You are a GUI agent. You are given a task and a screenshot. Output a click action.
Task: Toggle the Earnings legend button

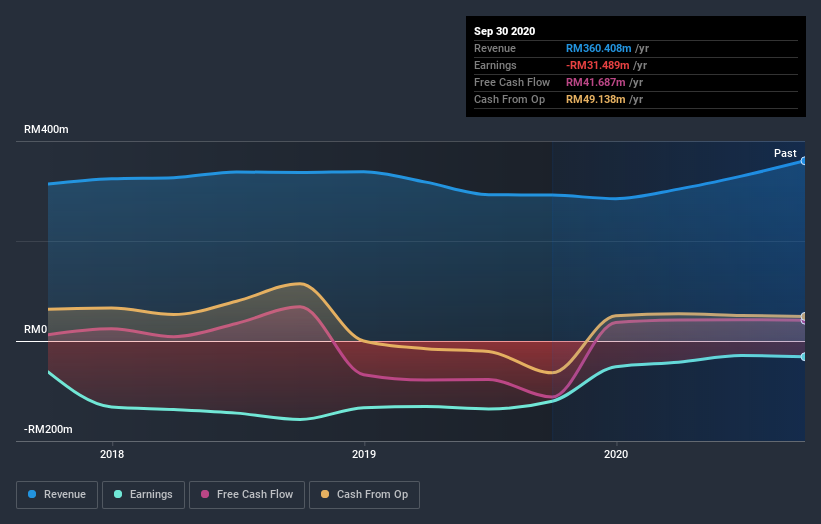click(143, 495)
